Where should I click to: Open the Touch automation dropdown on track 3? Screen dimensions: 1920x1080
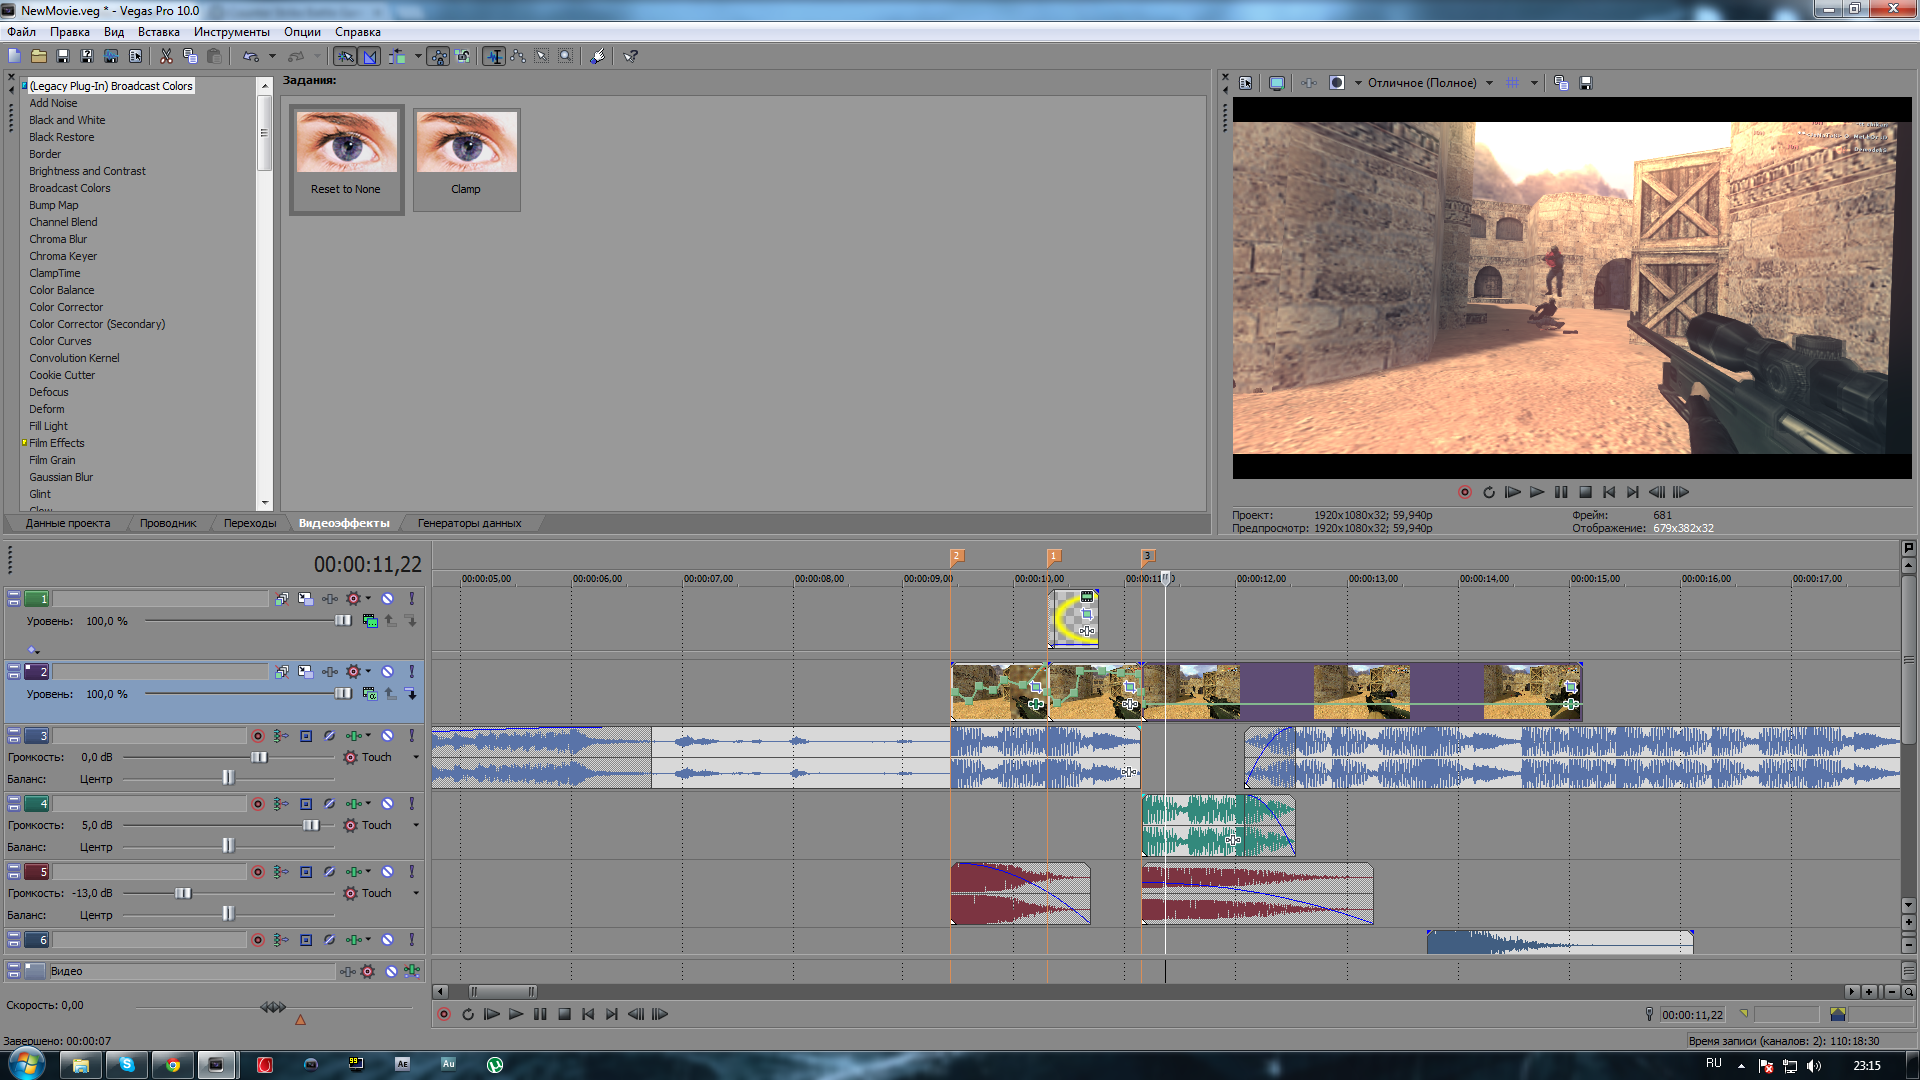pyautogui.click(x=416, y=757)
